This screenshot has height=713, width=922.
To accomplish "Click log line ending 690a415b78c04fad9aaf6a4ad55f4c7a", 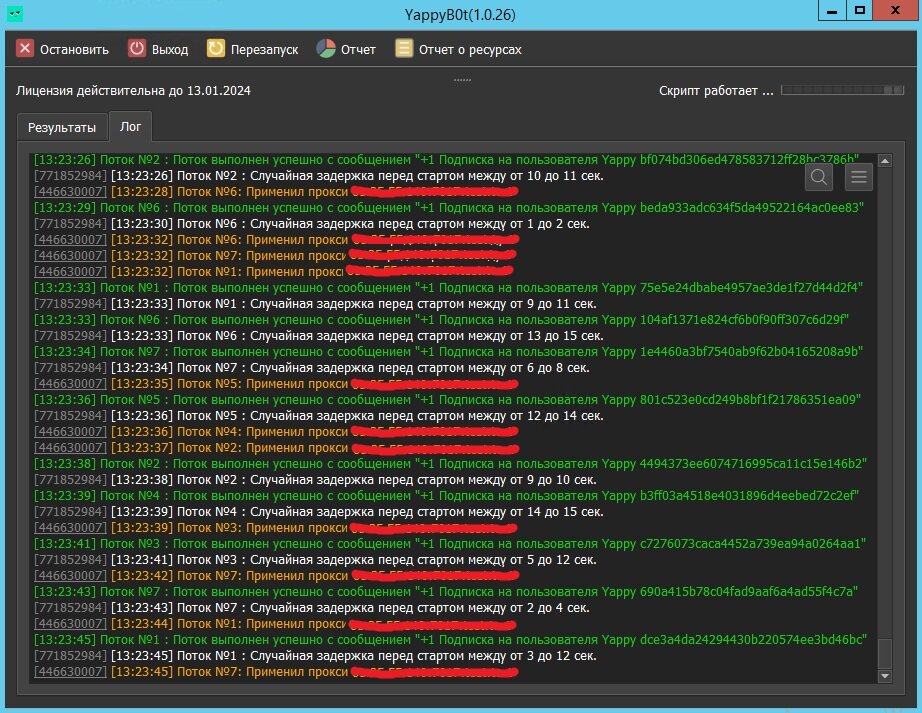I will pos(446,591).
